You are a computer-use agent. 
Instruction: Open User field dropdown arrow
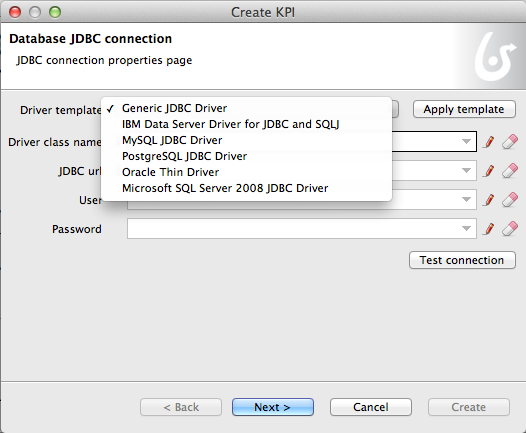coord(466,200)
